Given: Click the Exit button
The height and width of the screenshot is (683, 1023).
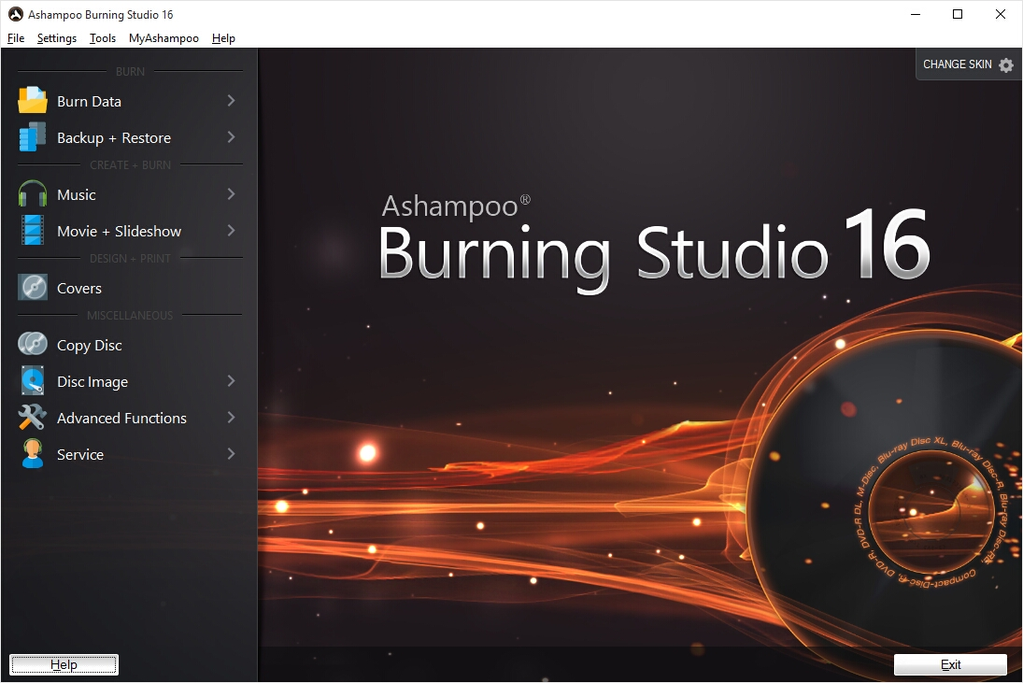Looking at the screenshot, I should (951, 665).
